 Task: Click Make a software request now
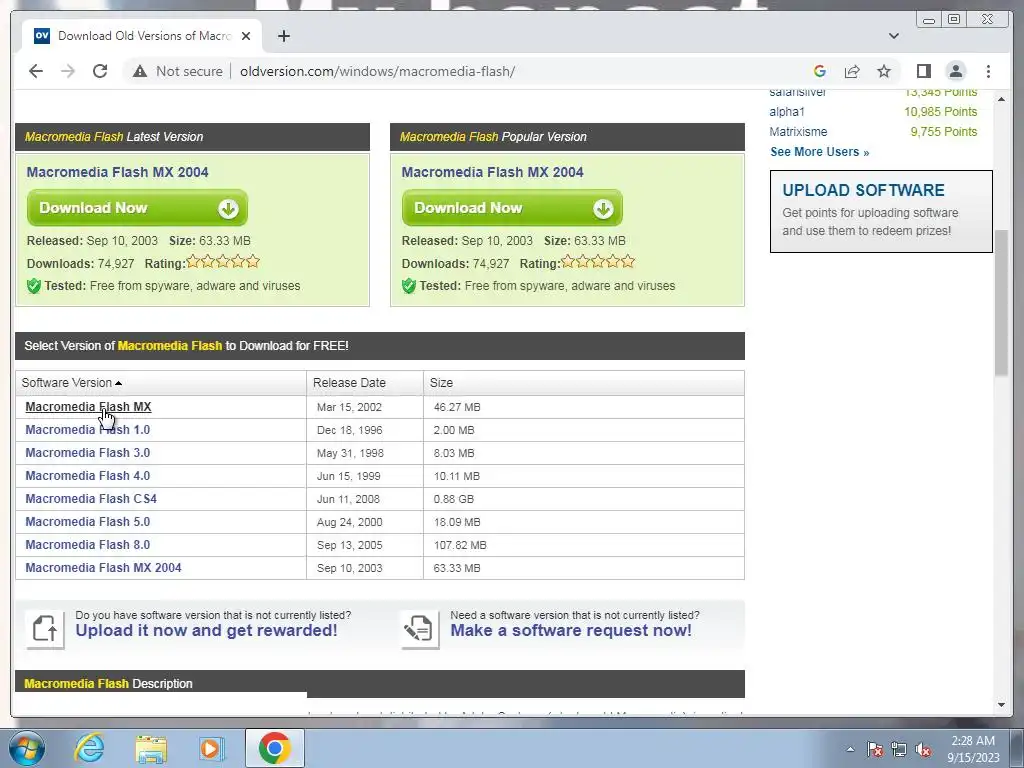click(x=571, y=630)
